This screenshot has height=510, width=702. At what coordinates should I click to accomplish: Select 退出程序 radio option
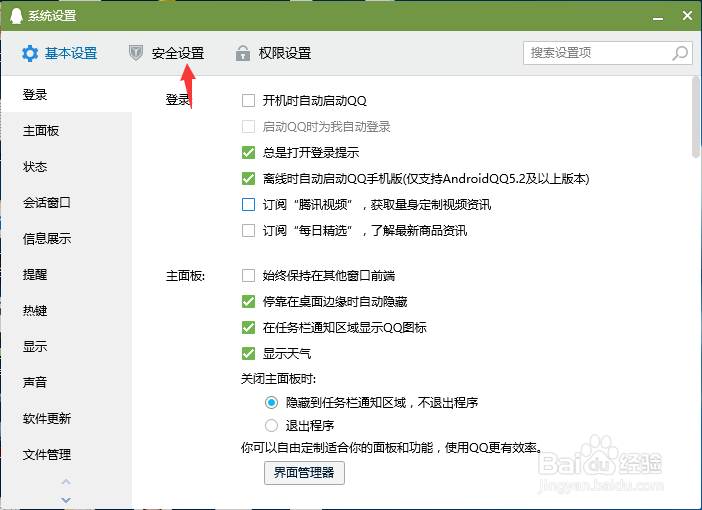point(271,425)
